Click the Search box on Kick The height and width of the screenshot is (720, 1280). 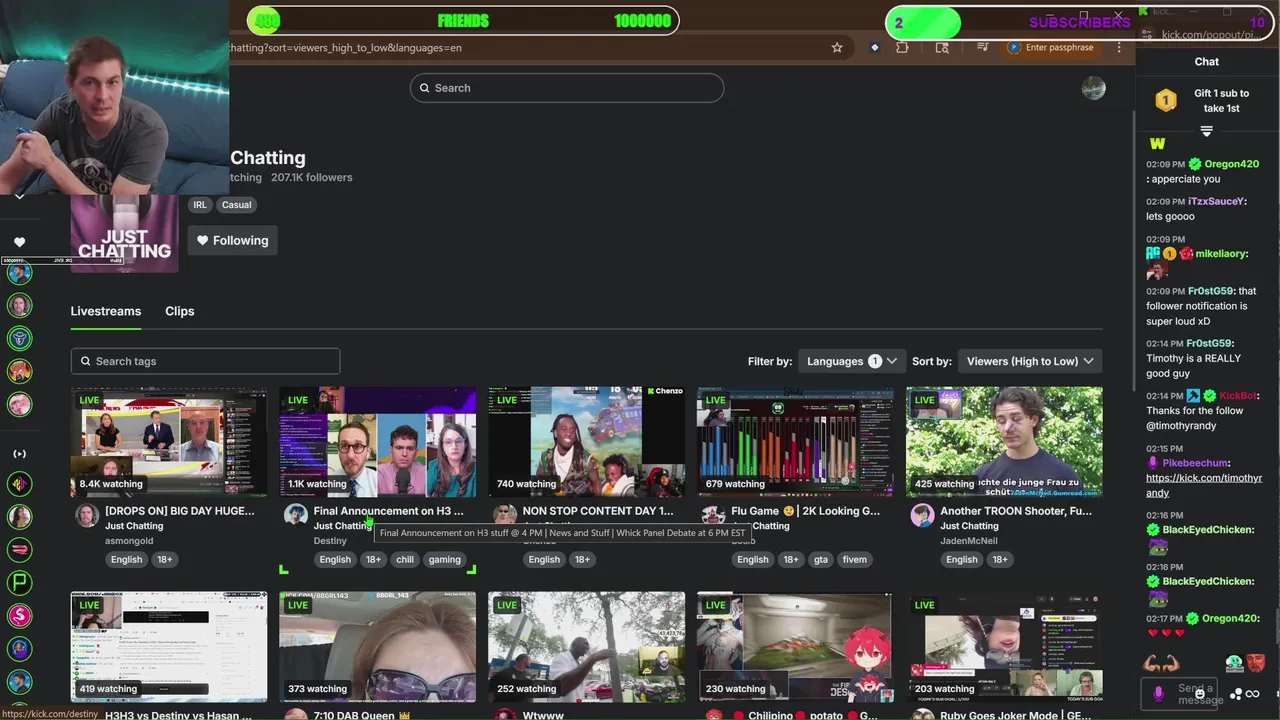(x=567, y=88)
